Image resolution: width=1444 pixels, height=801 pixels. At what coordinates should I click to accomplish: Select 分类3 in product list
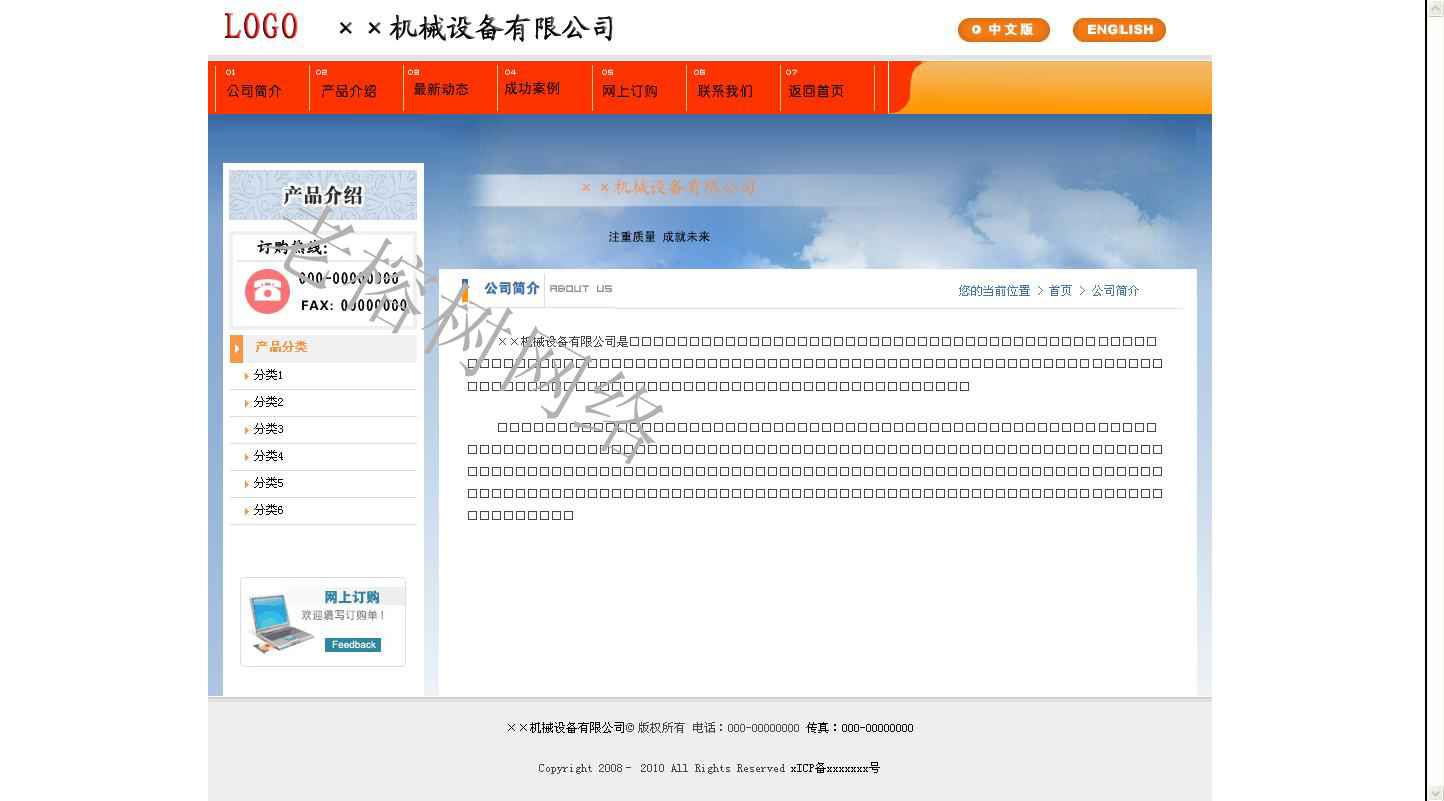[x=268, y=429]
